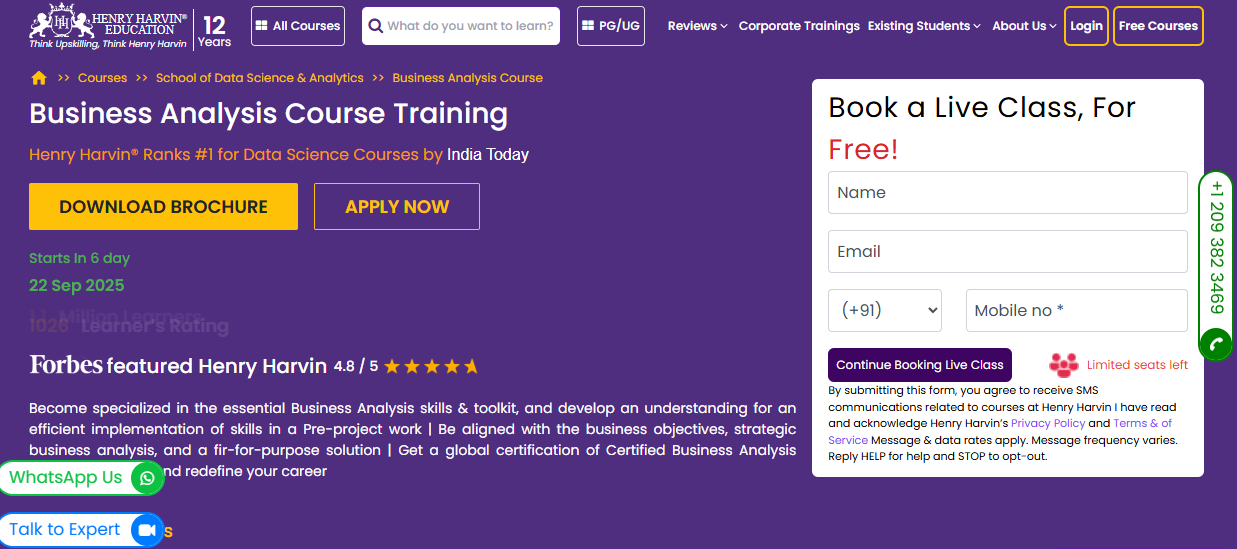Click the Apply Now button
1237x549 pixels.
(397, 207)
